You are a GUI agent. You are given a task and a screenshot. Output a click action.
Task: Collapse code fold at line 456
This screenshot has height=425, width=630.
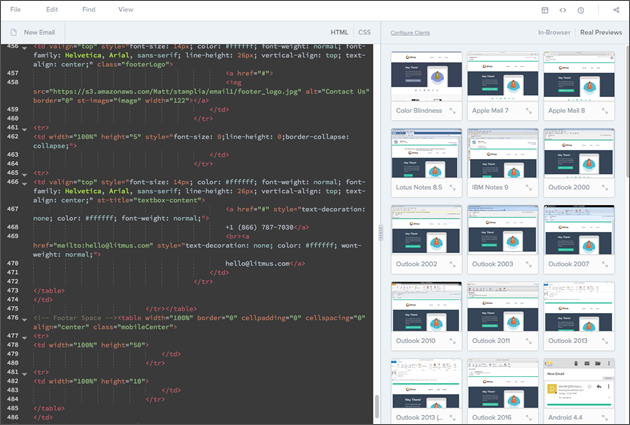pyautogui.click(x=25, y=48)
